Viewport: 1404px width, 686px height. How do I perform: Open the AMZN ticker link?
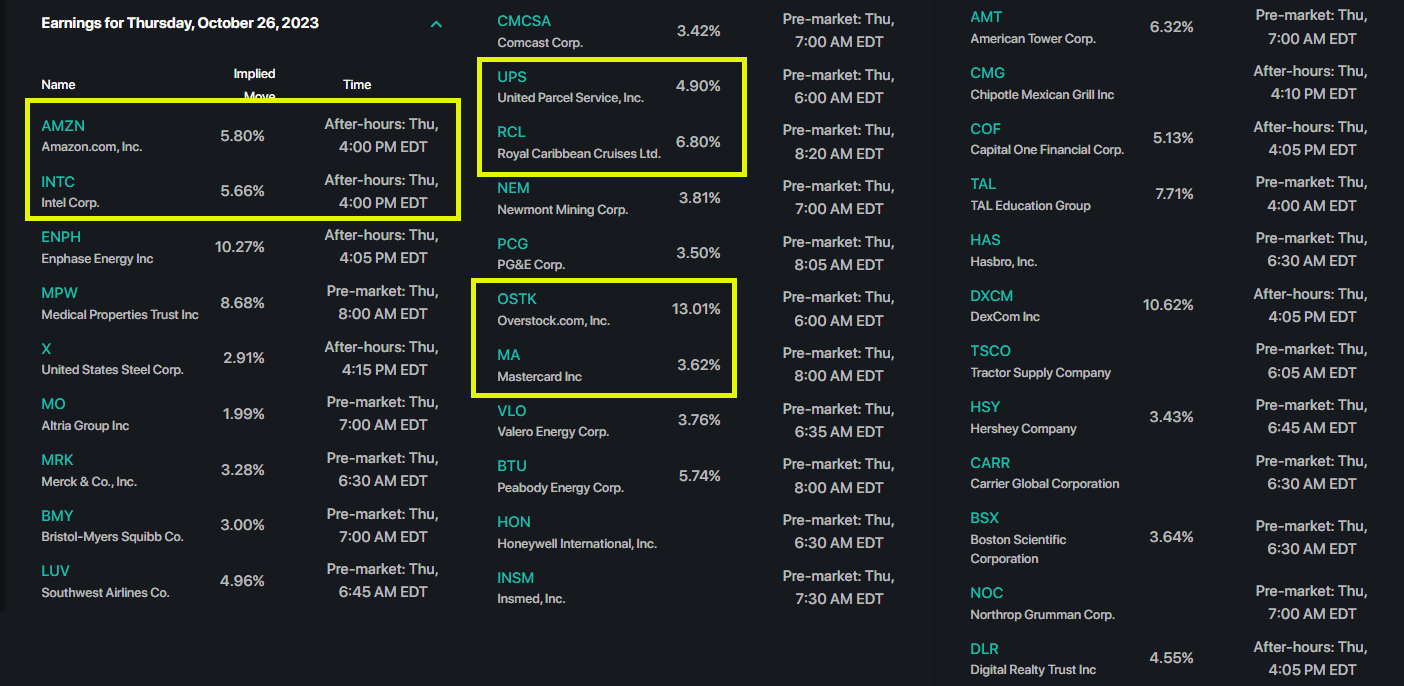click(63, 126)
